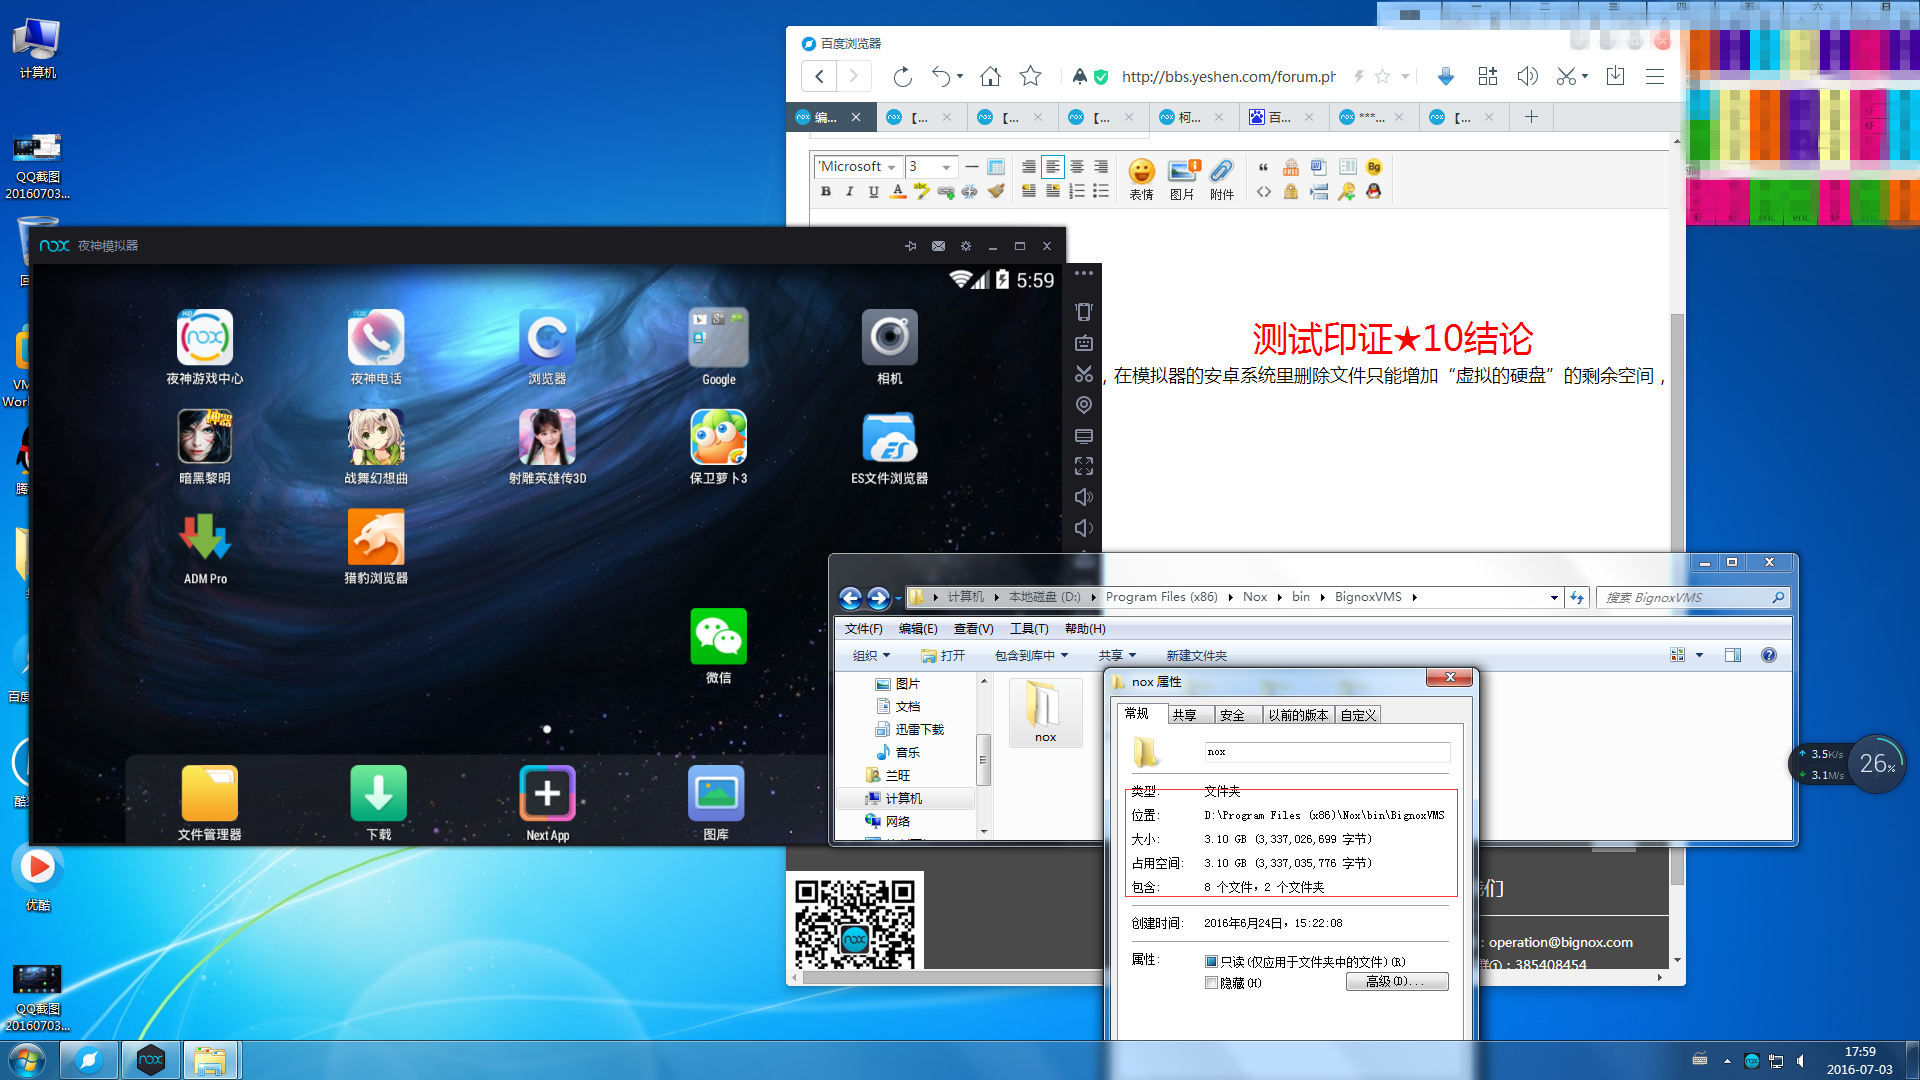Click the 高级(D)... button
Viewport: 1920px width, 1080px height.
click(x=1397, y=982)
